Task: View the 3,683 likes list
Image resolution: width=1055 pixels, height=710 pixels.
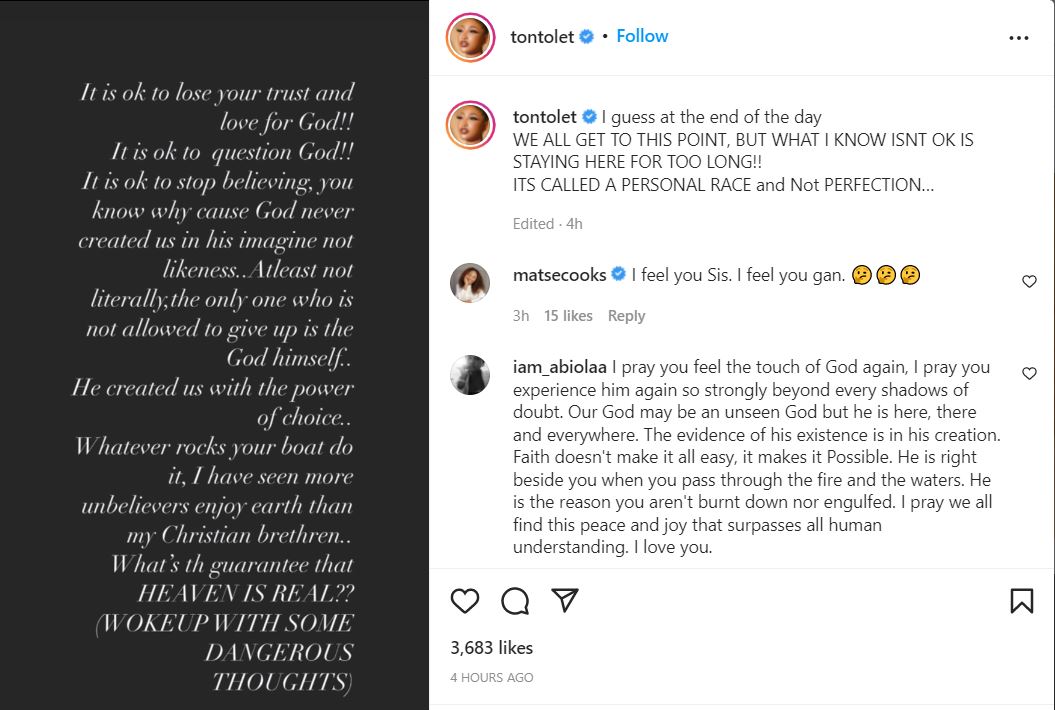Action: 491,648
